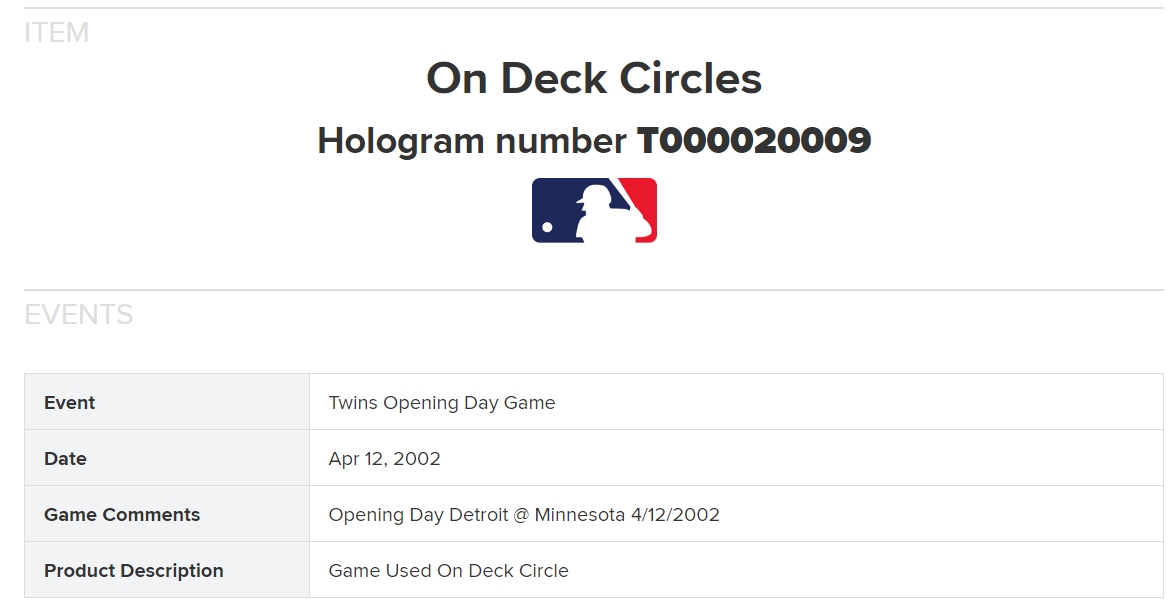Click the baseball dot in MLB logo
This screenshot has width=1170, height=602.
click(547, 228)
